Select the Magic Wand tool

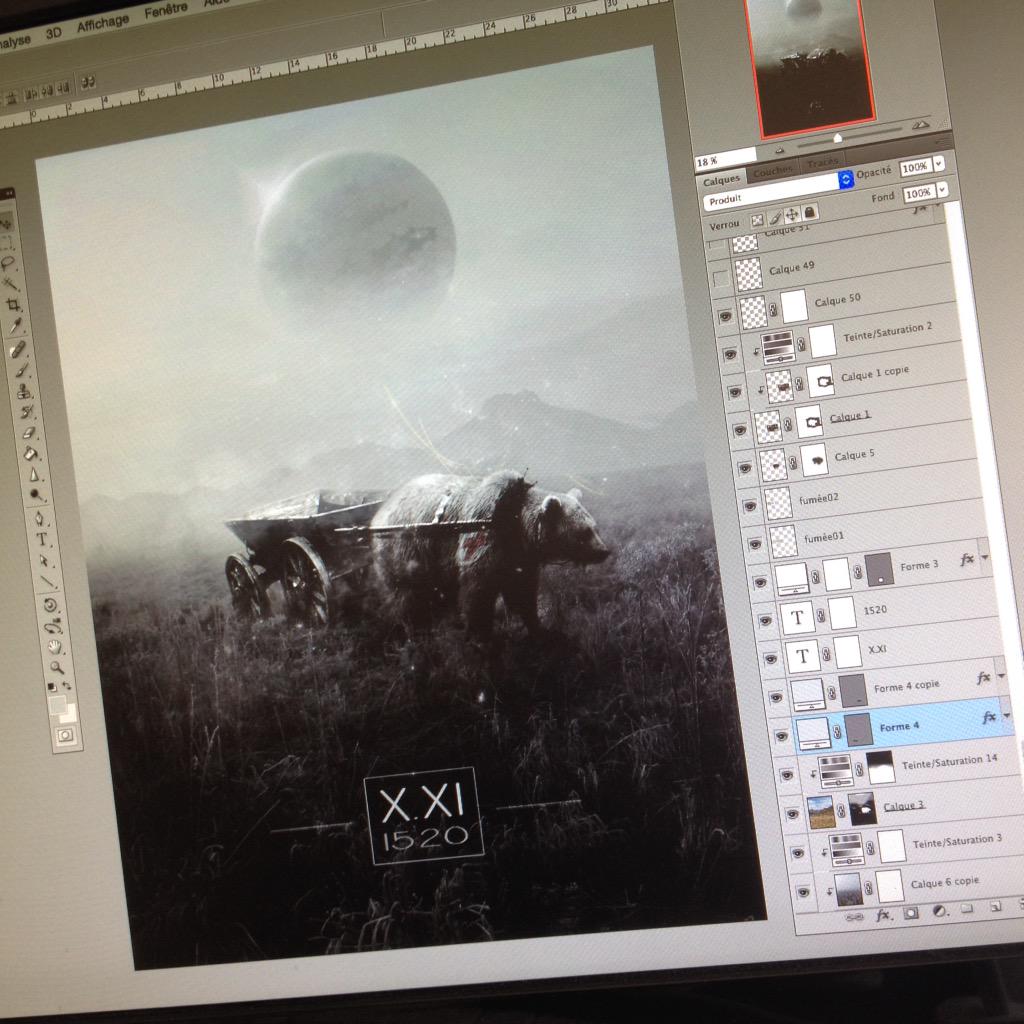(x=10, y=283)
